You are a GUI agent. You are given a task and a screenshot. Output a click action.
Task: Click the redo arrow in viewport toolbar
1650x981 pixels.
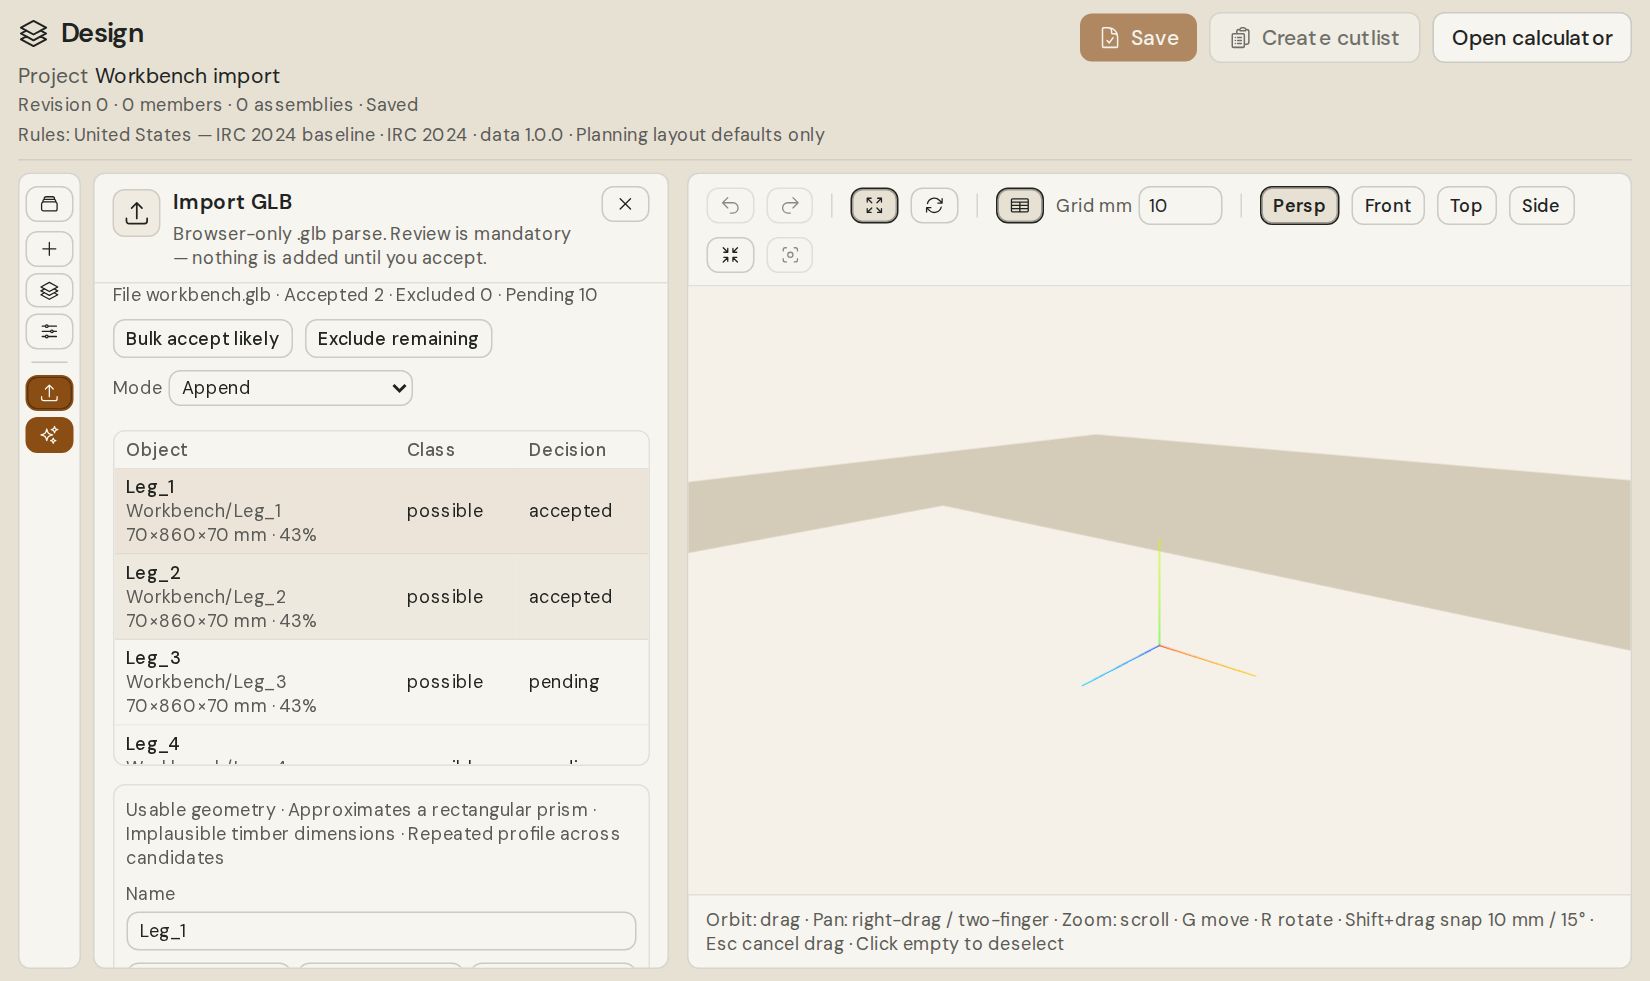tap(790, 206)
